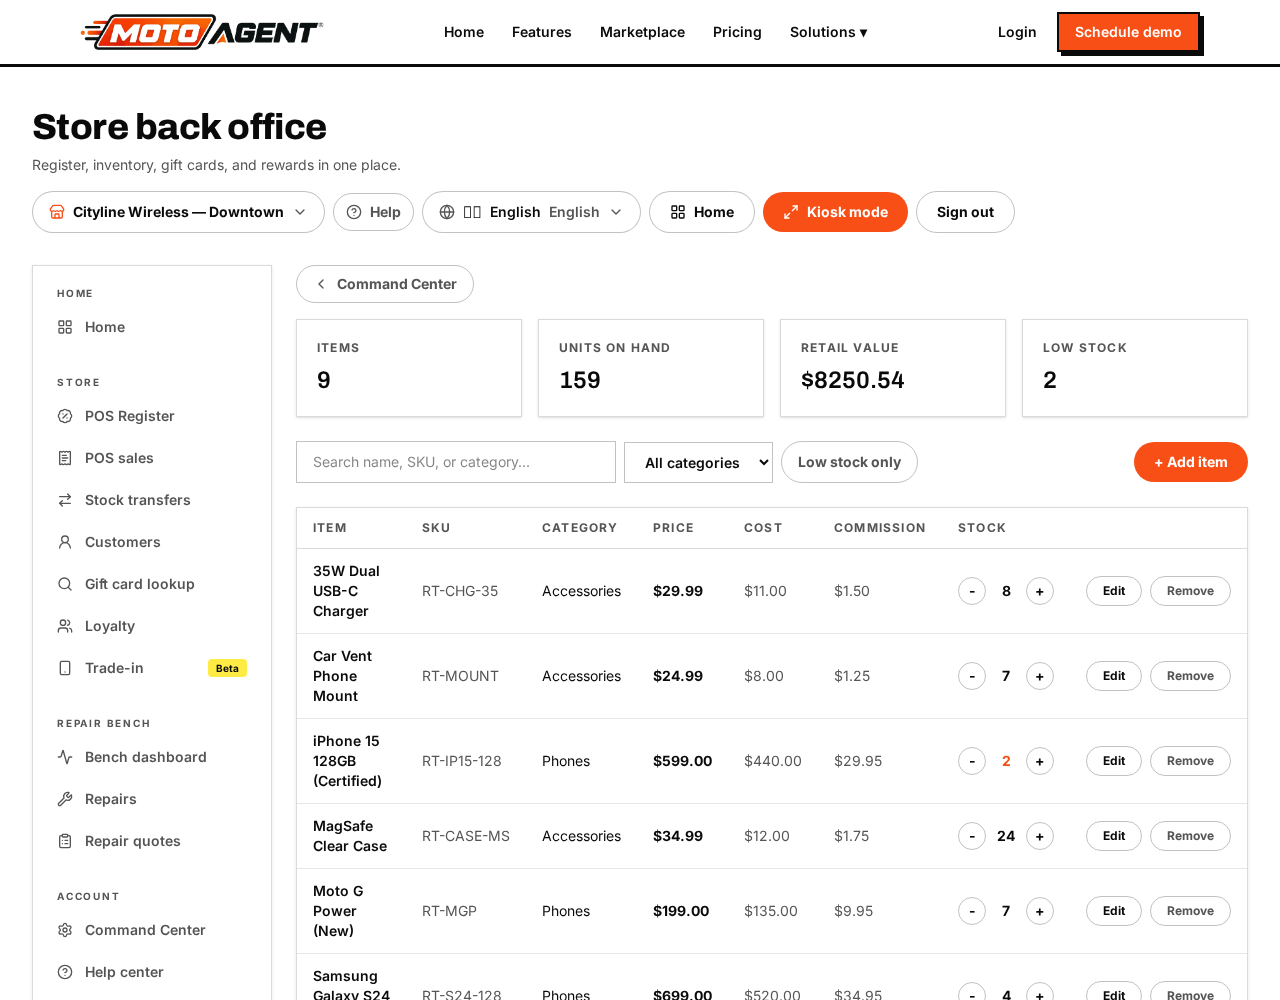Click the Stock transfers arrows icon
The image size is (1280, 1000).
tap(65, 500)
